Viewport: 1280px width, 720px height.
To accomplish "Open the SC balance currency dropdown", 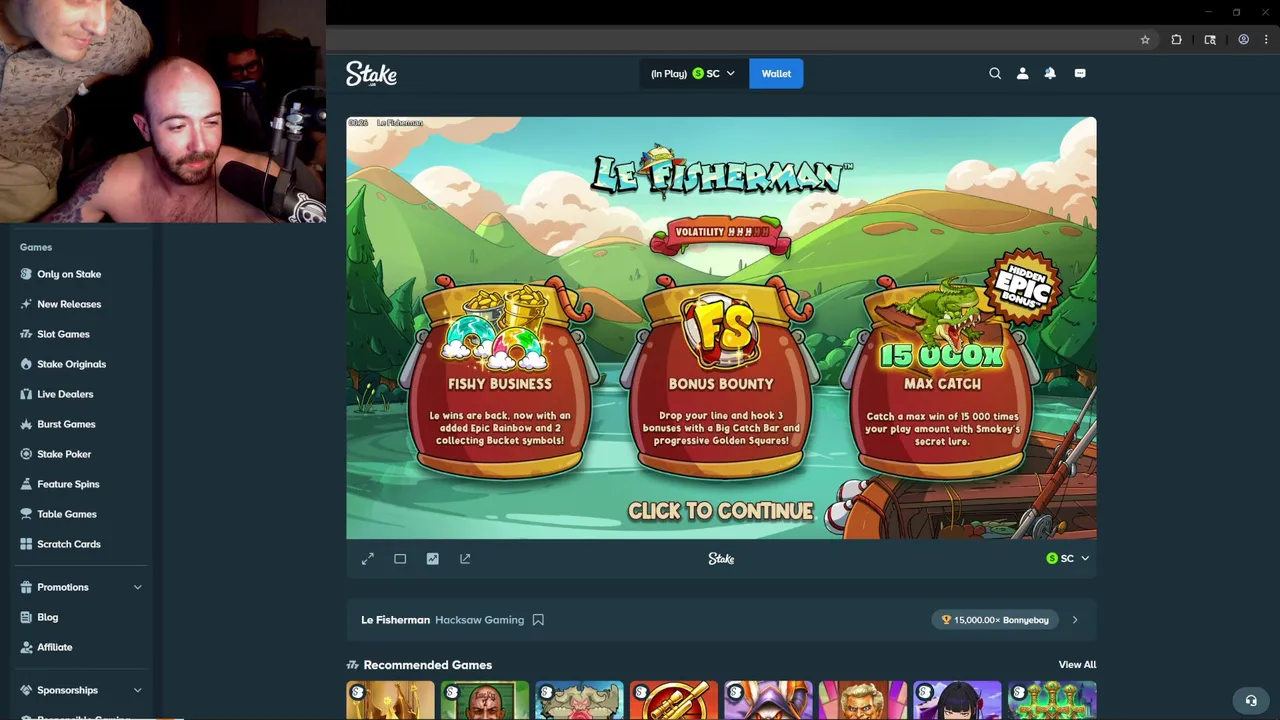I will click(x=693, y=73).
